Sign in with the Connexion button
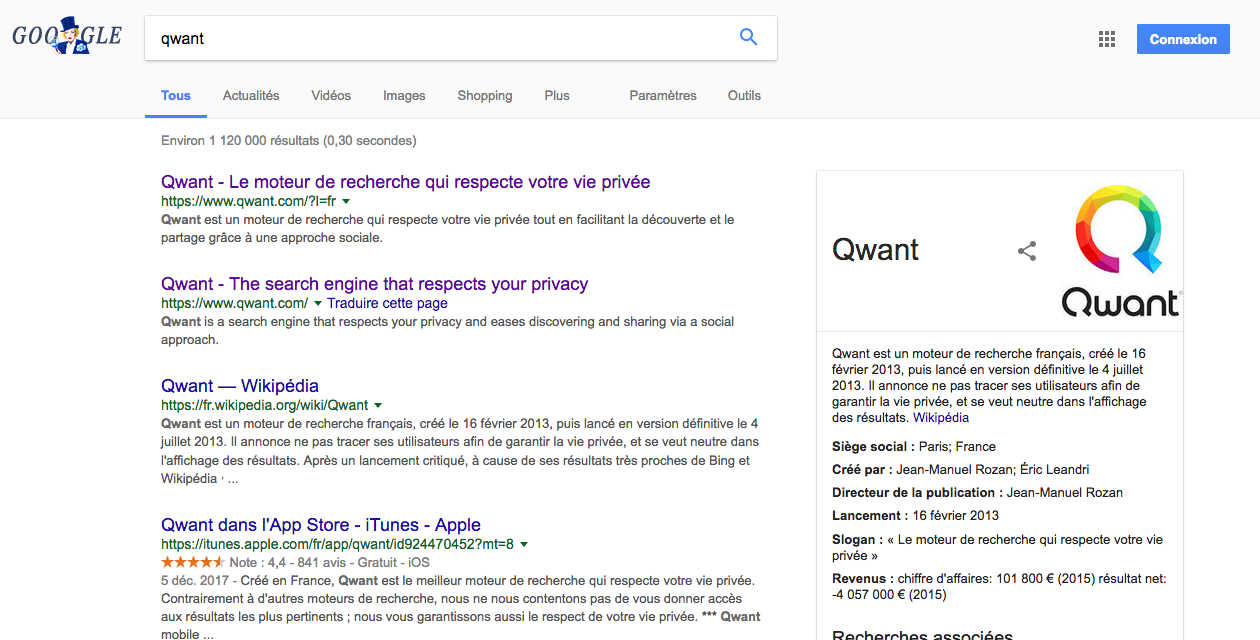The image size is (1260, 640). coord(1183,39)
